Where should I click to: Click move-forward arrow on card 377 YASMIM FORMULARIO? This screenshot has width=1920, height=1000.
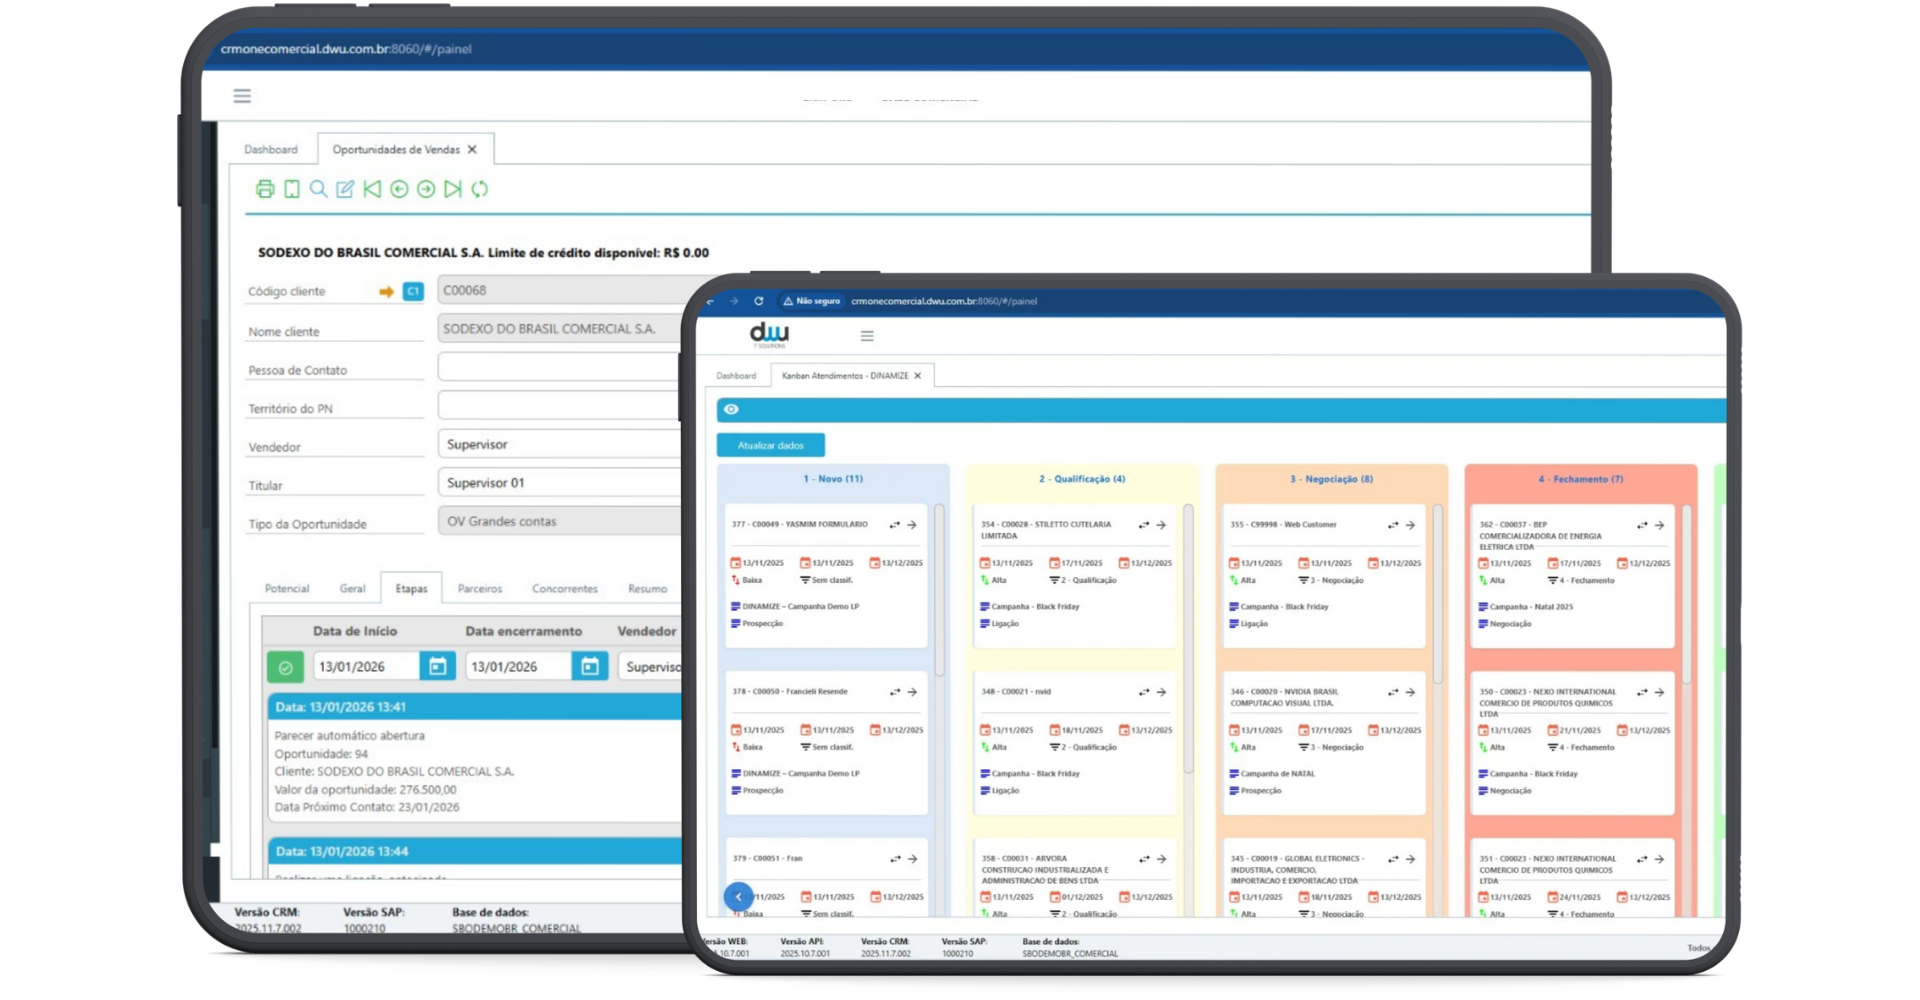coord(912,525)
